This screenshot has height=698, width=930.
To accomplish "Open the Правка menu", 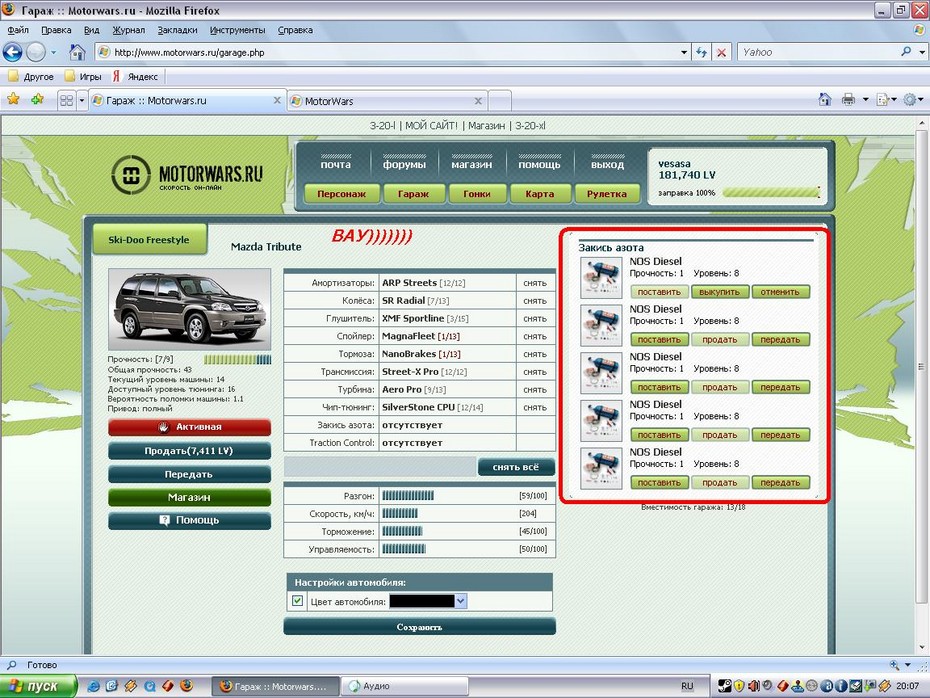I will [x=56, y=30].
